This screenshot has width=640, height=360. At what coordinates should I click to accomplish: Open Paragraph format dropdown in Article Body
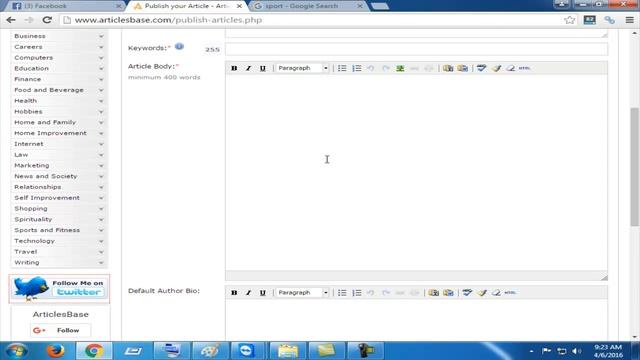302,68
